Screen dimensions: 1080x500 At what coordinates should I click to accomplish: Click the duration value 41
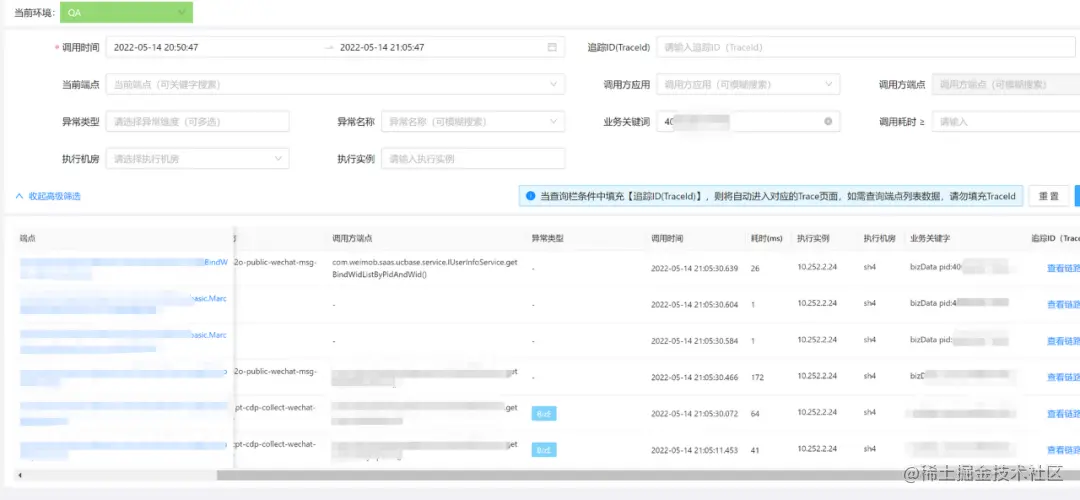(x=755, y=450)
